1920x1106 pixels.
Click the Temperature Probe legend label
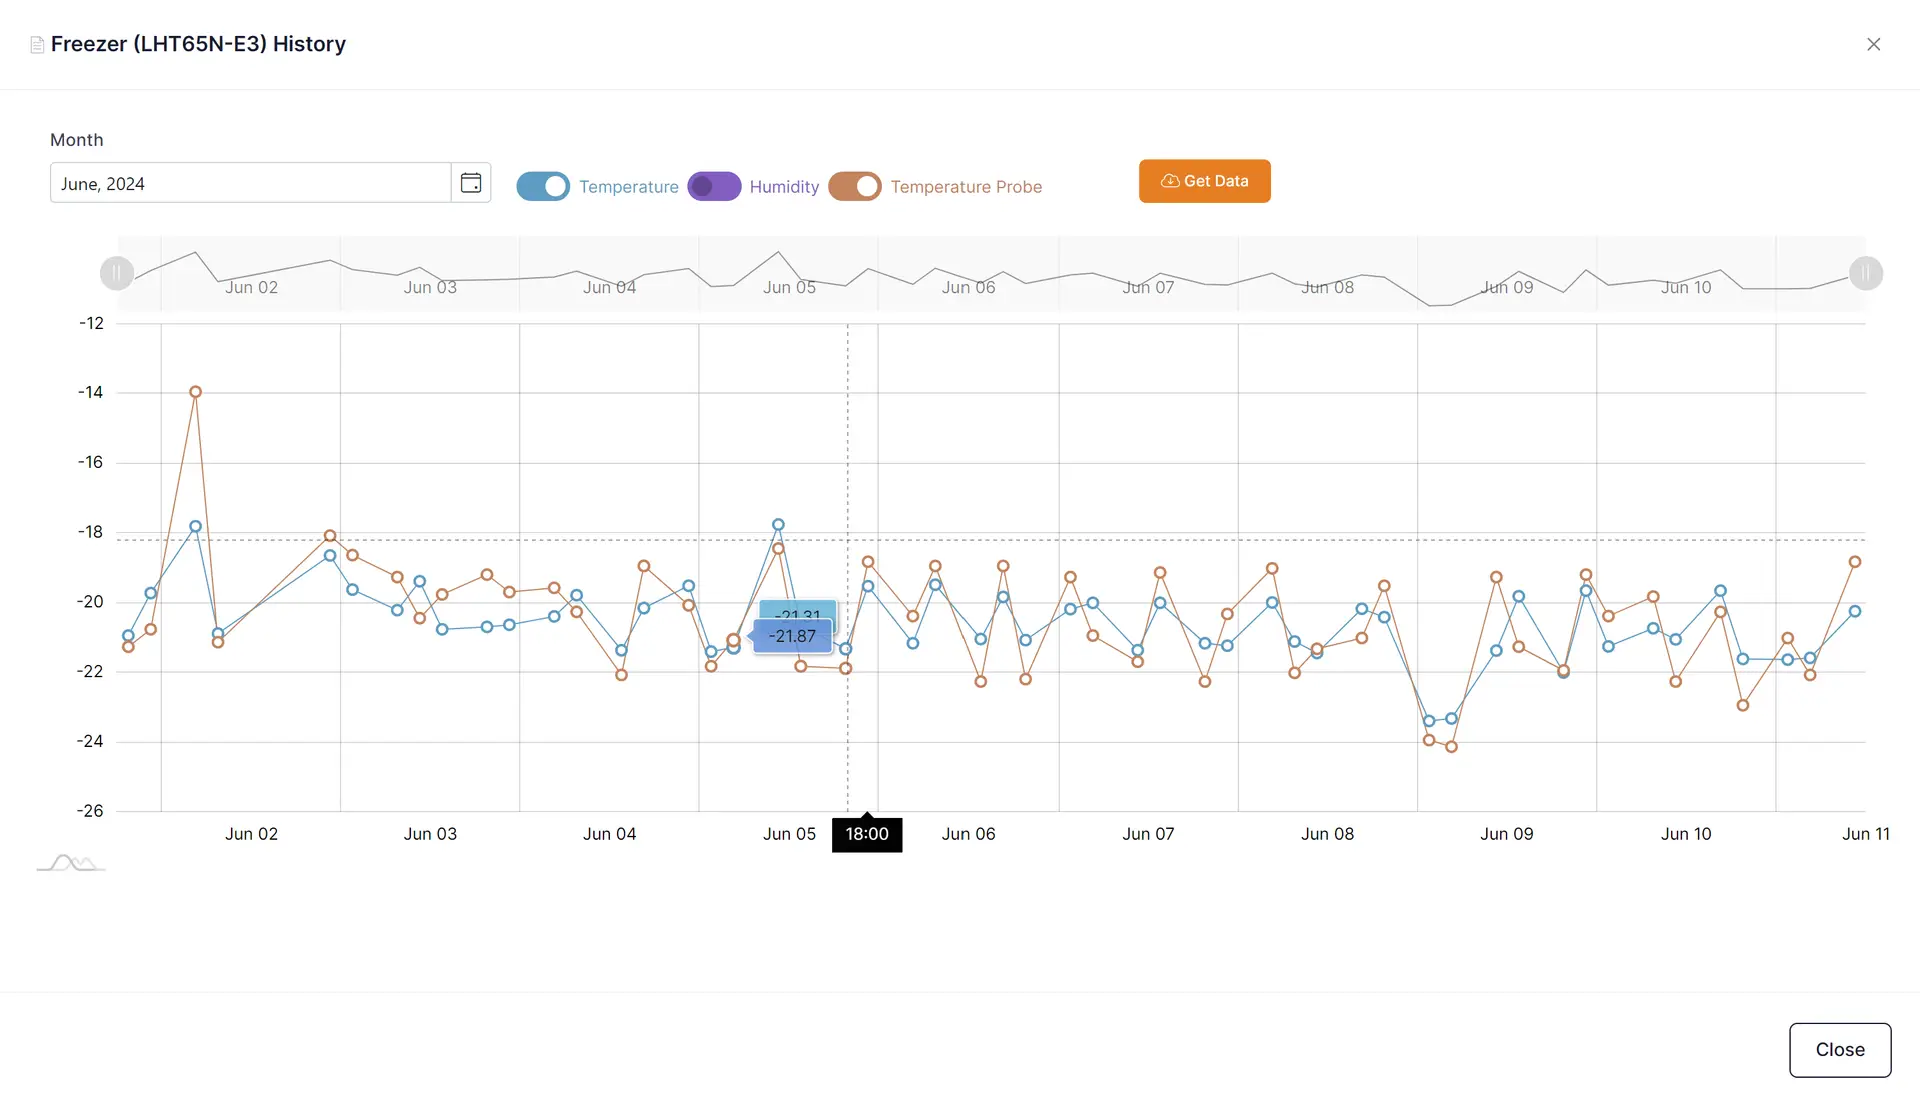966,187
